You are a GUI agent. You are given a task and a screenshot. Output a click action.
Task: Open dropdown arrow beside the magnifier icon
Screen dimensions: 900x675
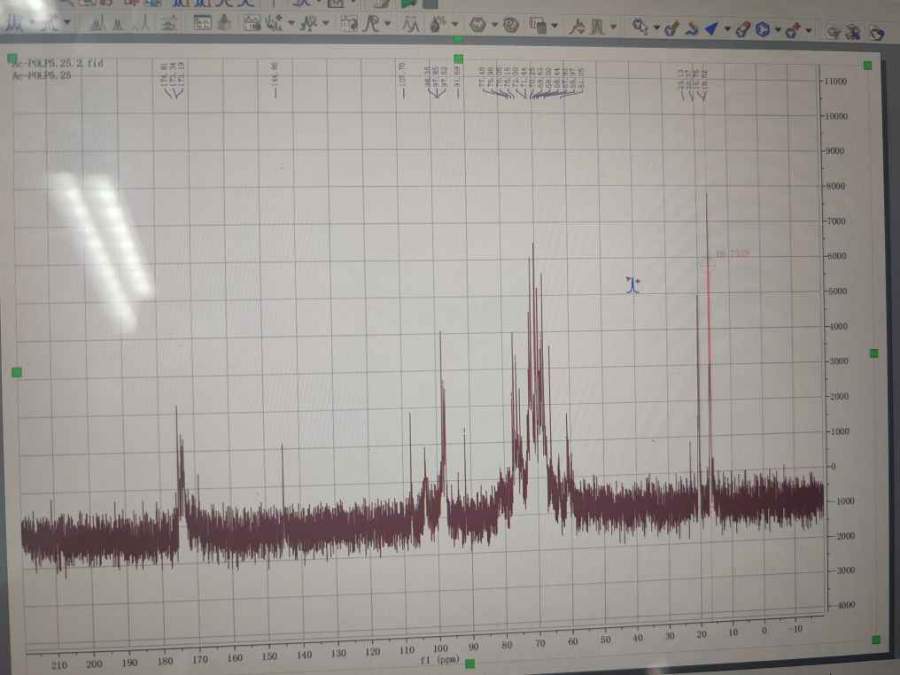654,29
